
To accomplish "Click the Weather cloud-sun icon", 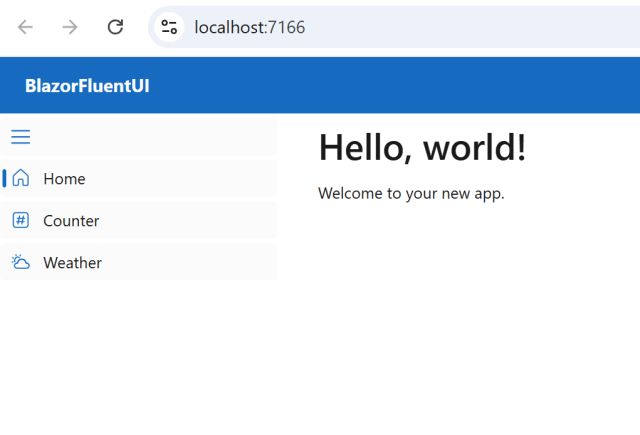I will [21, 262].
